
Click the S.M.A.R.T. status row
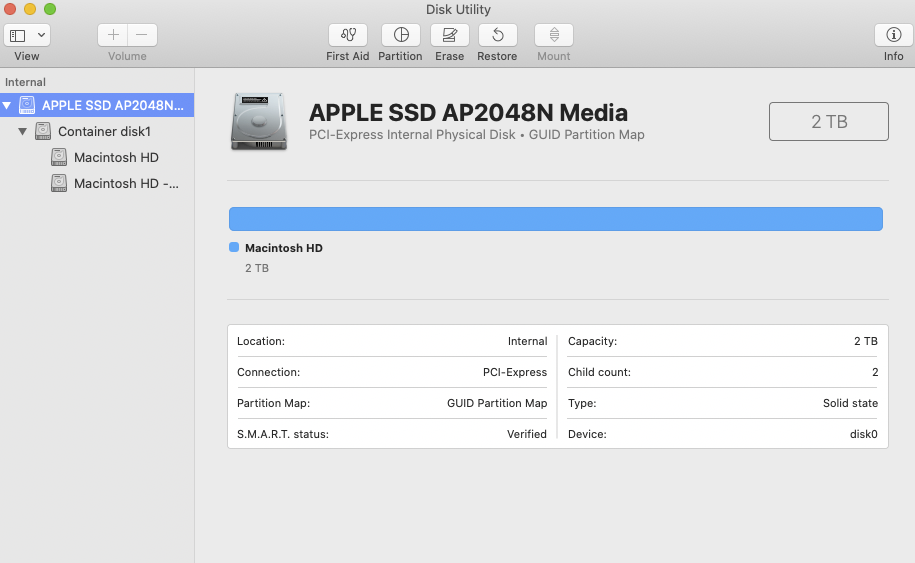[391, 434]
